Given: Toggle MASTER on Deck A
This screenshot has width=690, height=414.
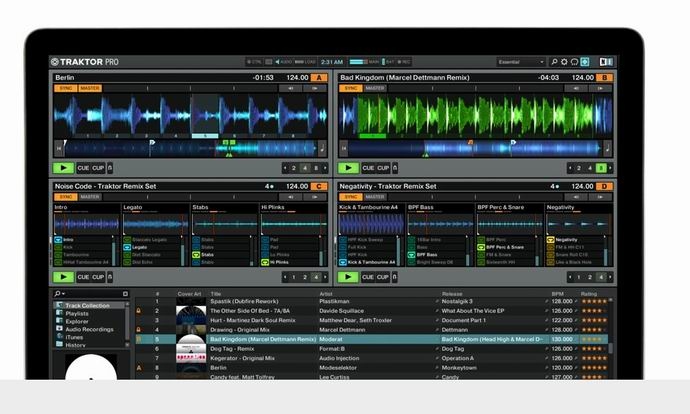Looking at the screenshot, I should [90, 88].
